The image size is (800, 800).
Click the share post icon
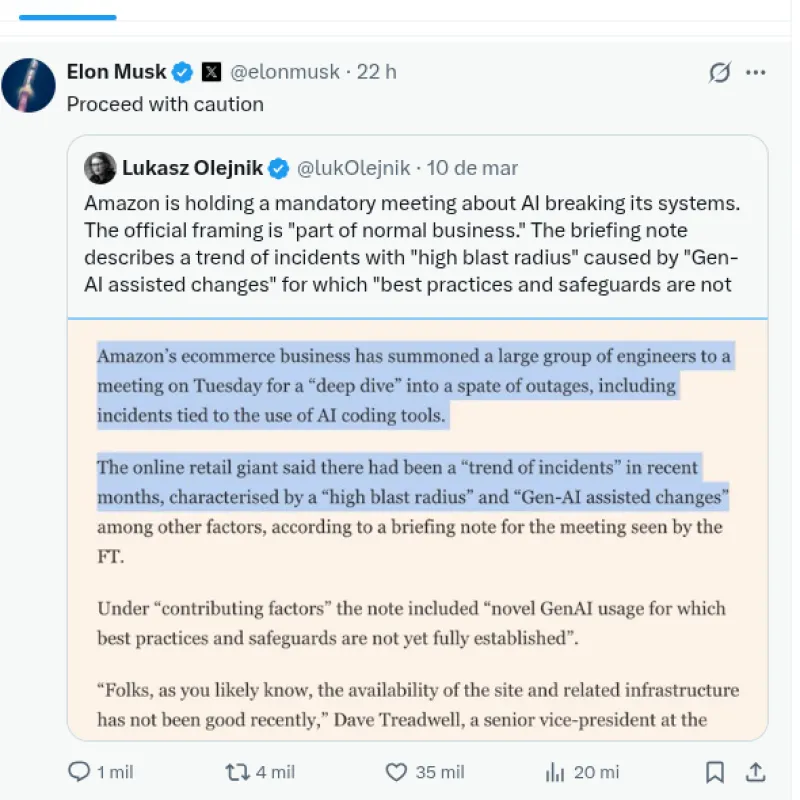pyautogui.click(x=756, y=772)
